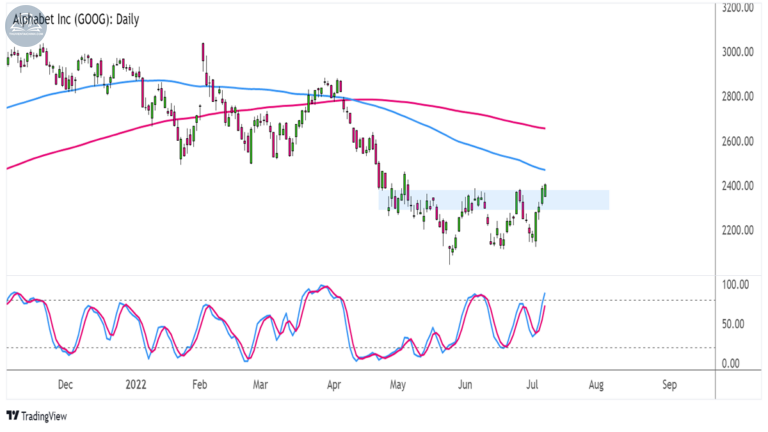Click the 50.00 stochastic scale label
Screen dimensions: 768x432
pyautogui.click(x=733, y=324)
